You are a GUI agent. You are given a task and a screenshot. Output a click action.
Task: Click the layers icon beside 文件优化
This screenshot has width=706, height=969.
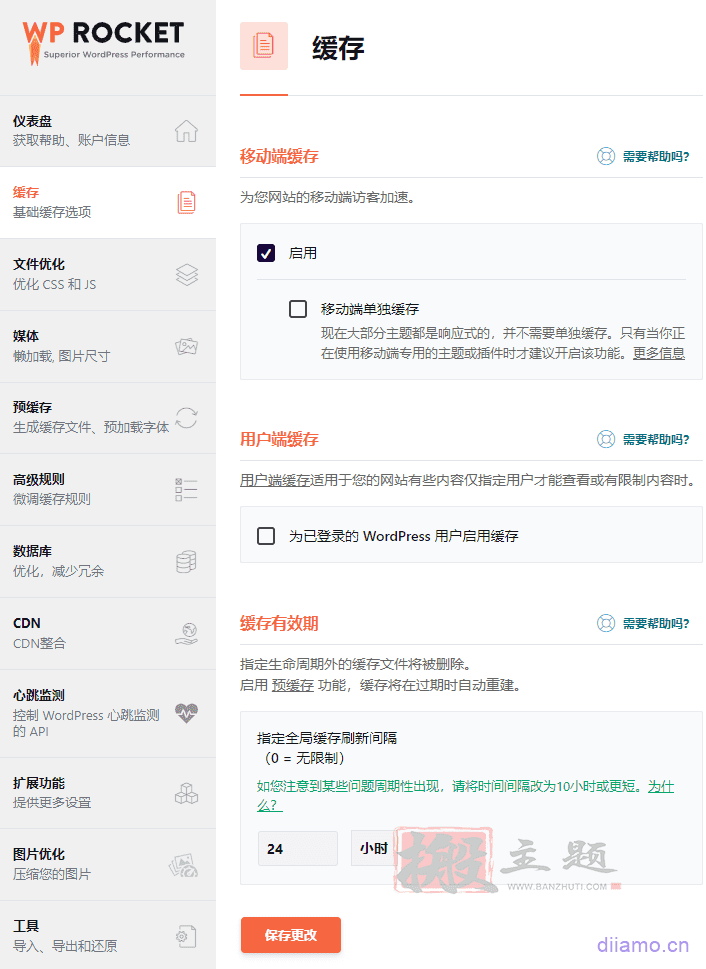pos(187,274)
